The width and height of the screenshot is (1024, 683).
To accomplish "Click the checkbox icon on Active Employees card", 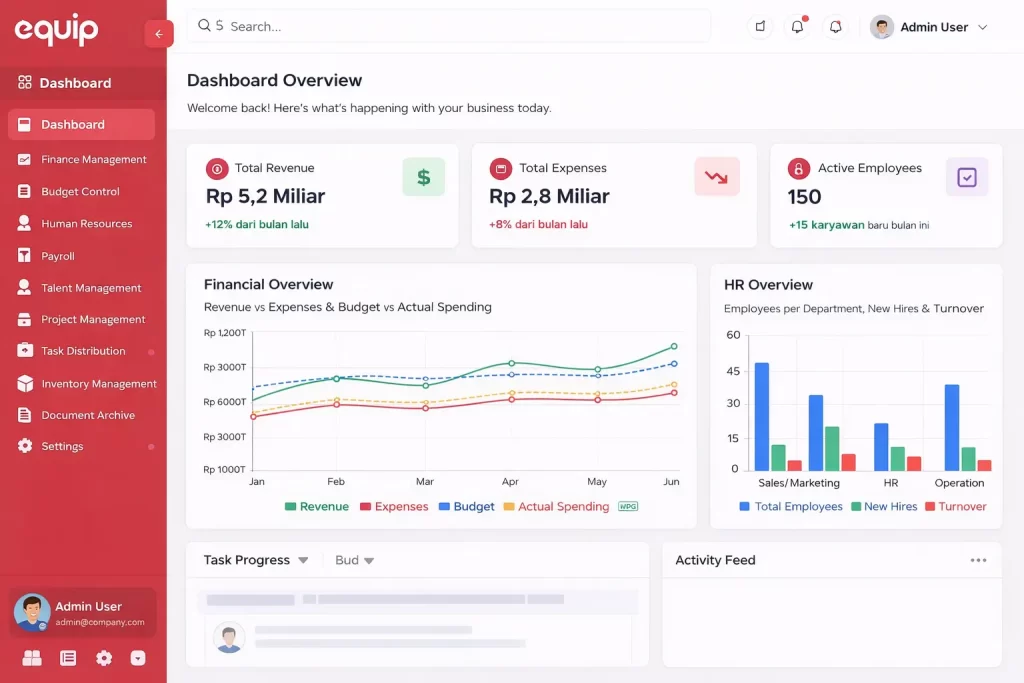I will [966, 177].
